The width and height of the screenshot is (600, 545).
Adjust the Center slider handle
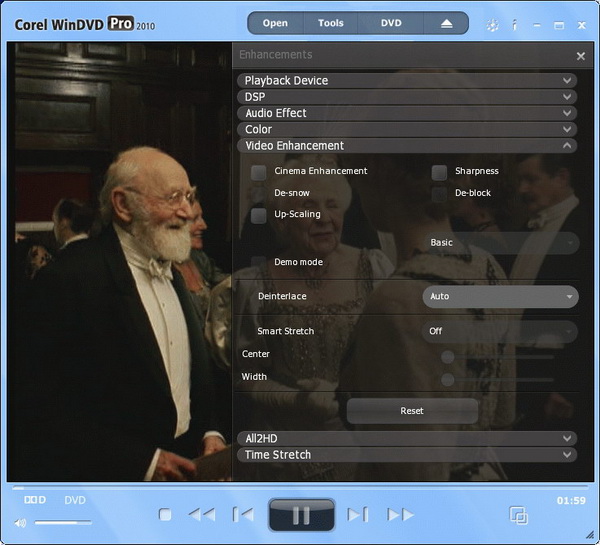click(x=447, y=357)
